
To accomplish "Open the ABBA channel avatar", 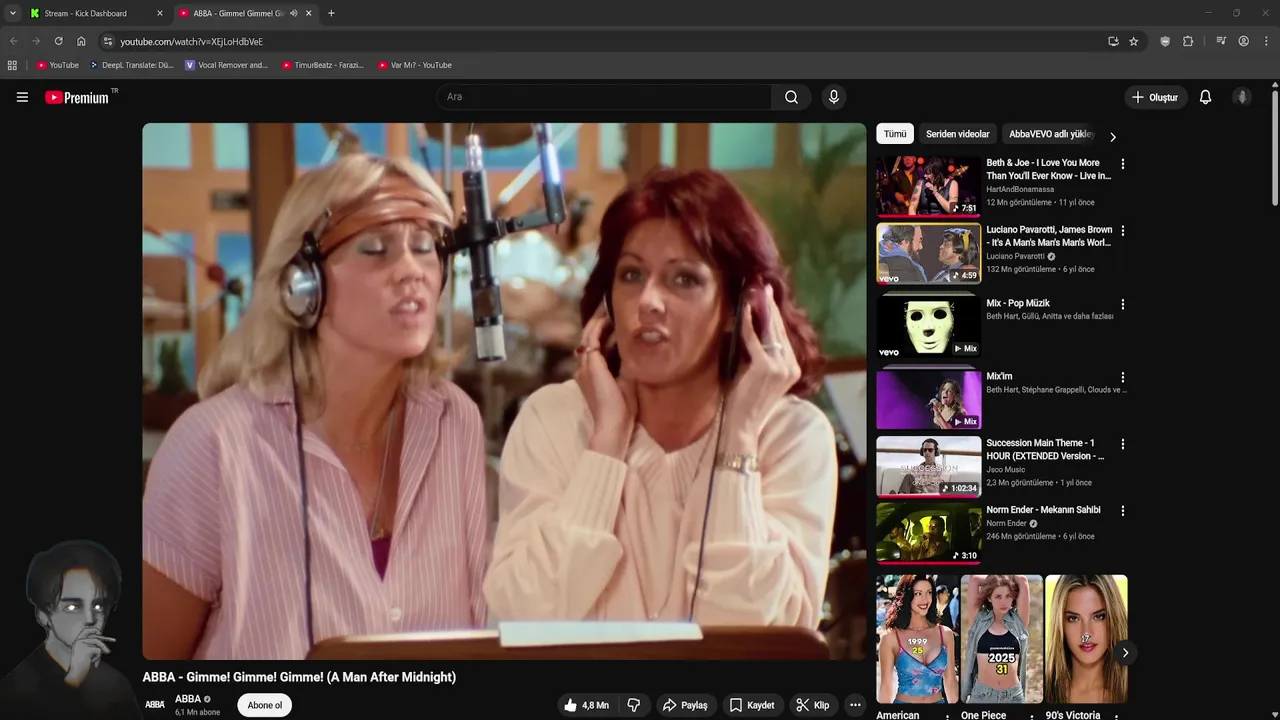I will pyautogui.click(x=155, y=705).
